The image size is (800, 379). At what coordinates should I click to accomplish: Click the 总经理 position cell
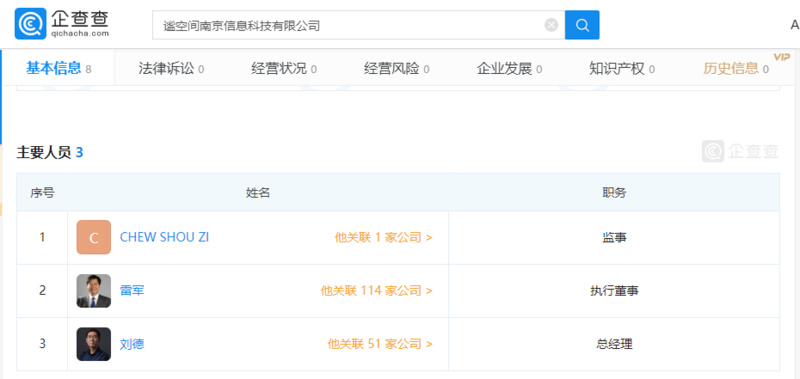coord(614,344)
